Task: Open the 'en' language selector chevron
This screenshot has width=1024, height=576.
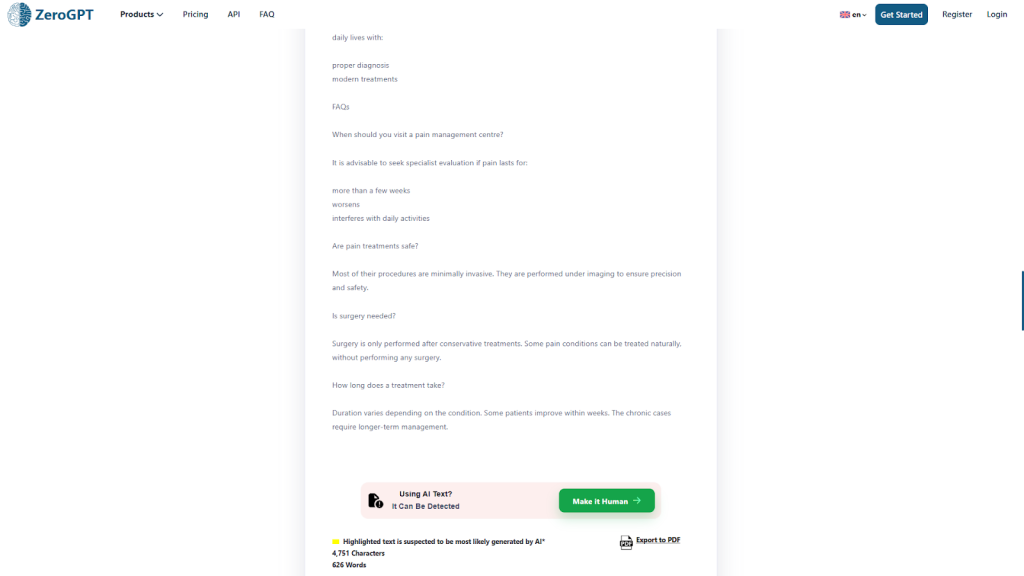Action: [x=864, y=15]
